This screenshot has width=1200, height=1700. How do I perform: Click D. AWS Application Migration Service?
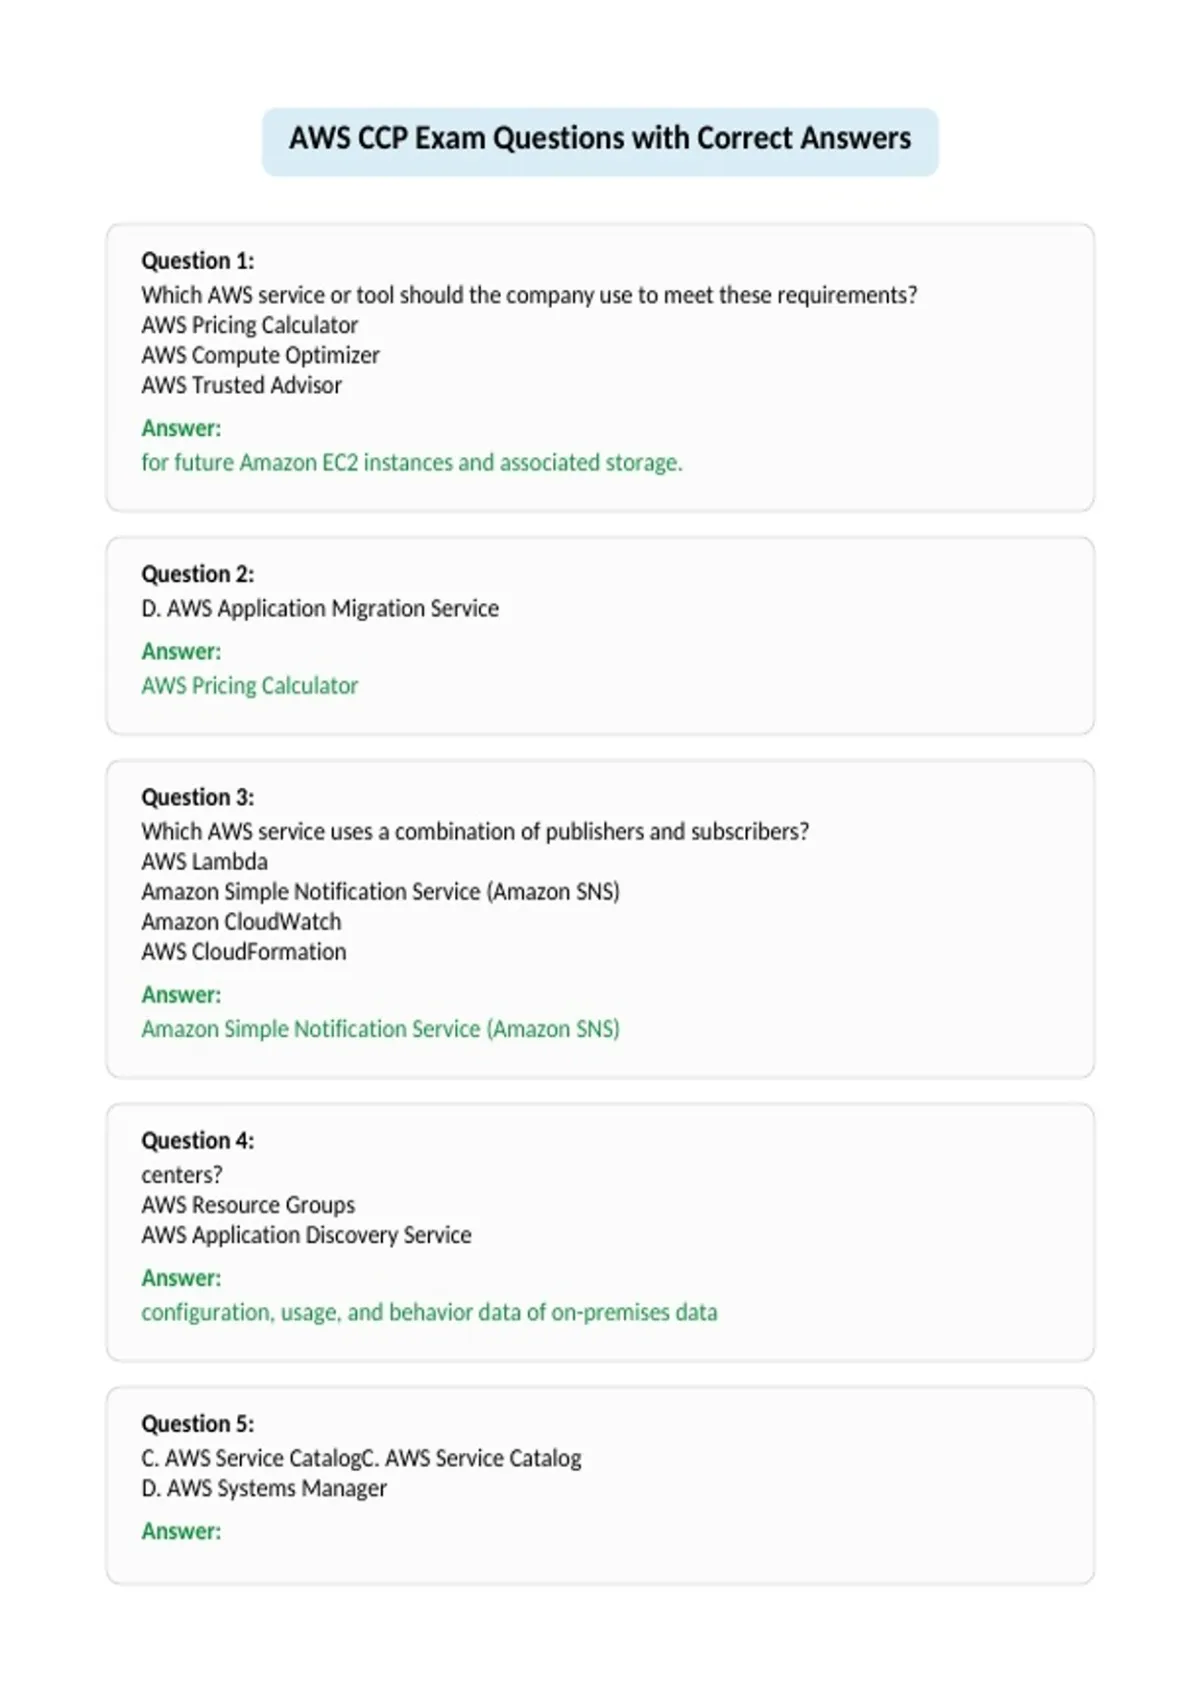(x=320, y=608)
